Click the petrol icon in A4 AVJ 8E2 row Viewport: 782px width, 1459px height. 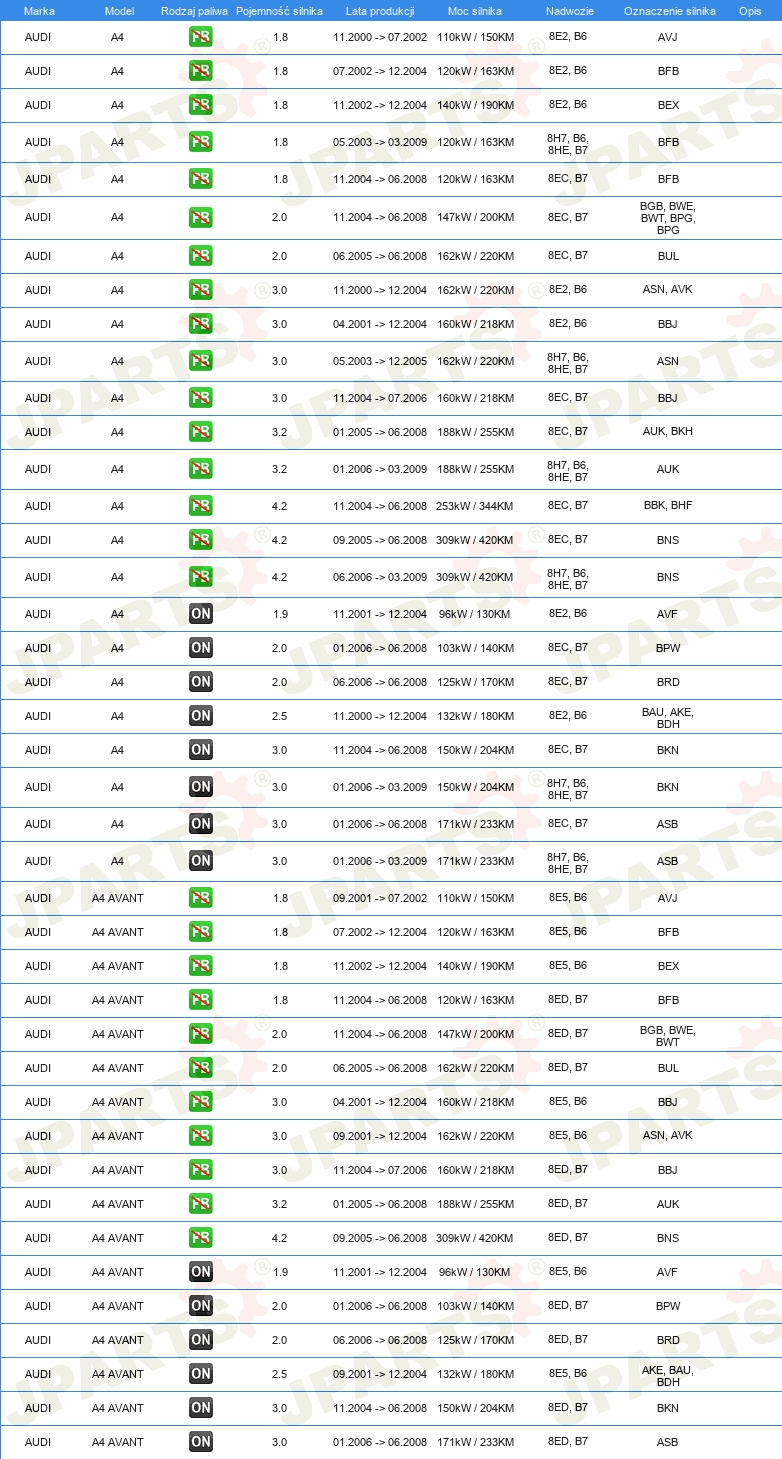[x=201, y=37]
